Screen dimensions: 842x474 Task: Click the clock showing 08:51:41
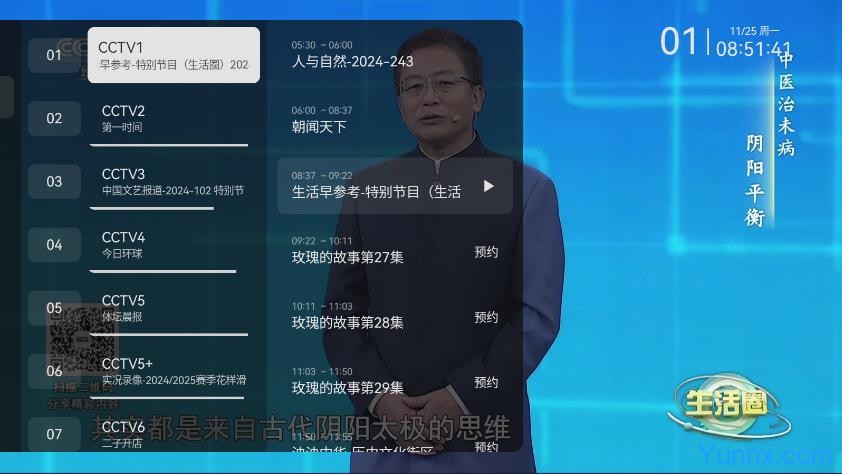click(753, 49)
